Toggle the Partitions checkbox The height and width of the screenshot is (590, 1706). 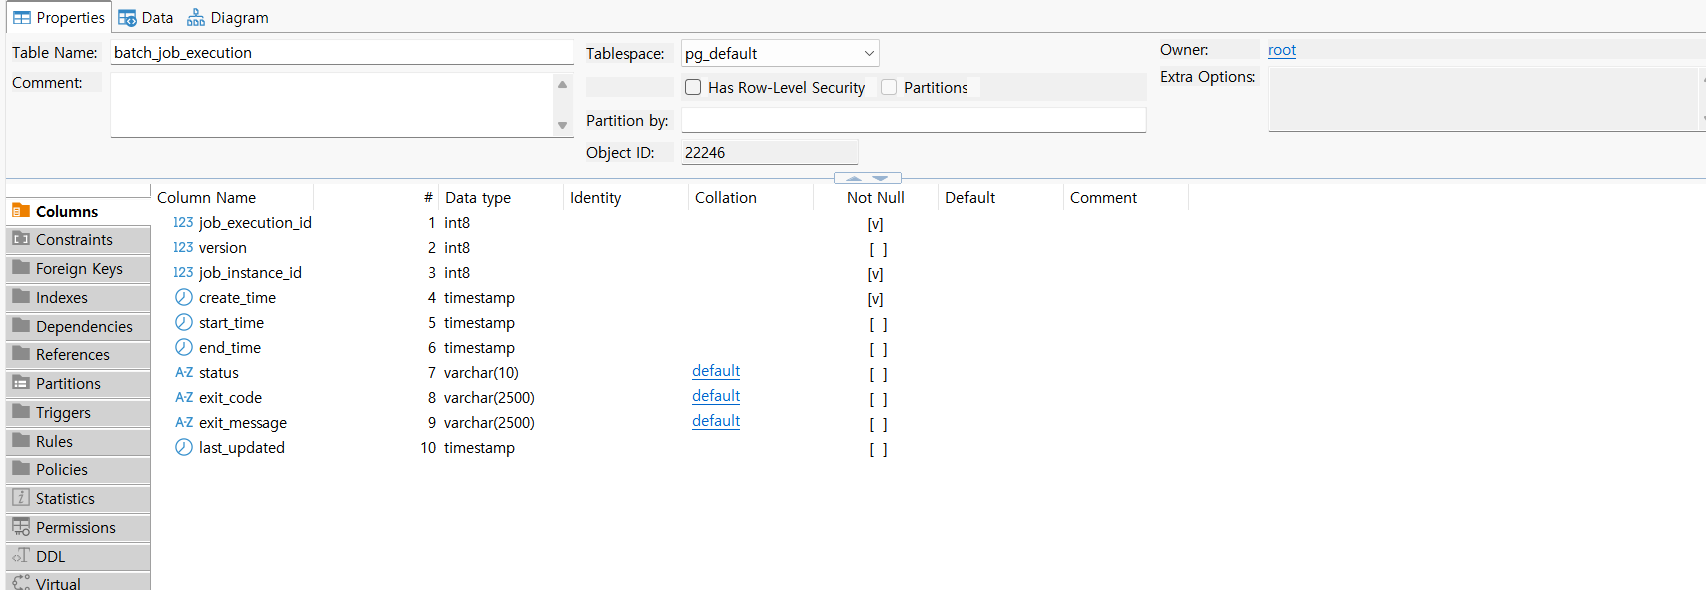click(889, 87)
